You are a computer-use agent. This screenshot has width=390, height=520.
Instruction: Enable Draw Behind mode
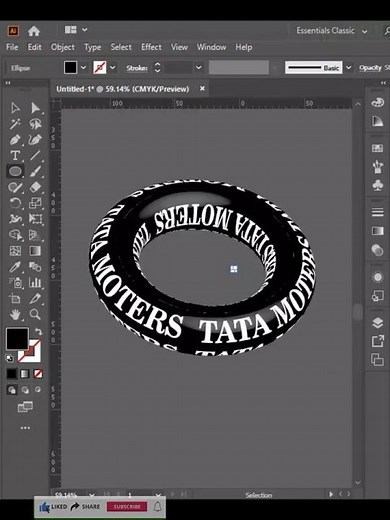pos(25,390)
